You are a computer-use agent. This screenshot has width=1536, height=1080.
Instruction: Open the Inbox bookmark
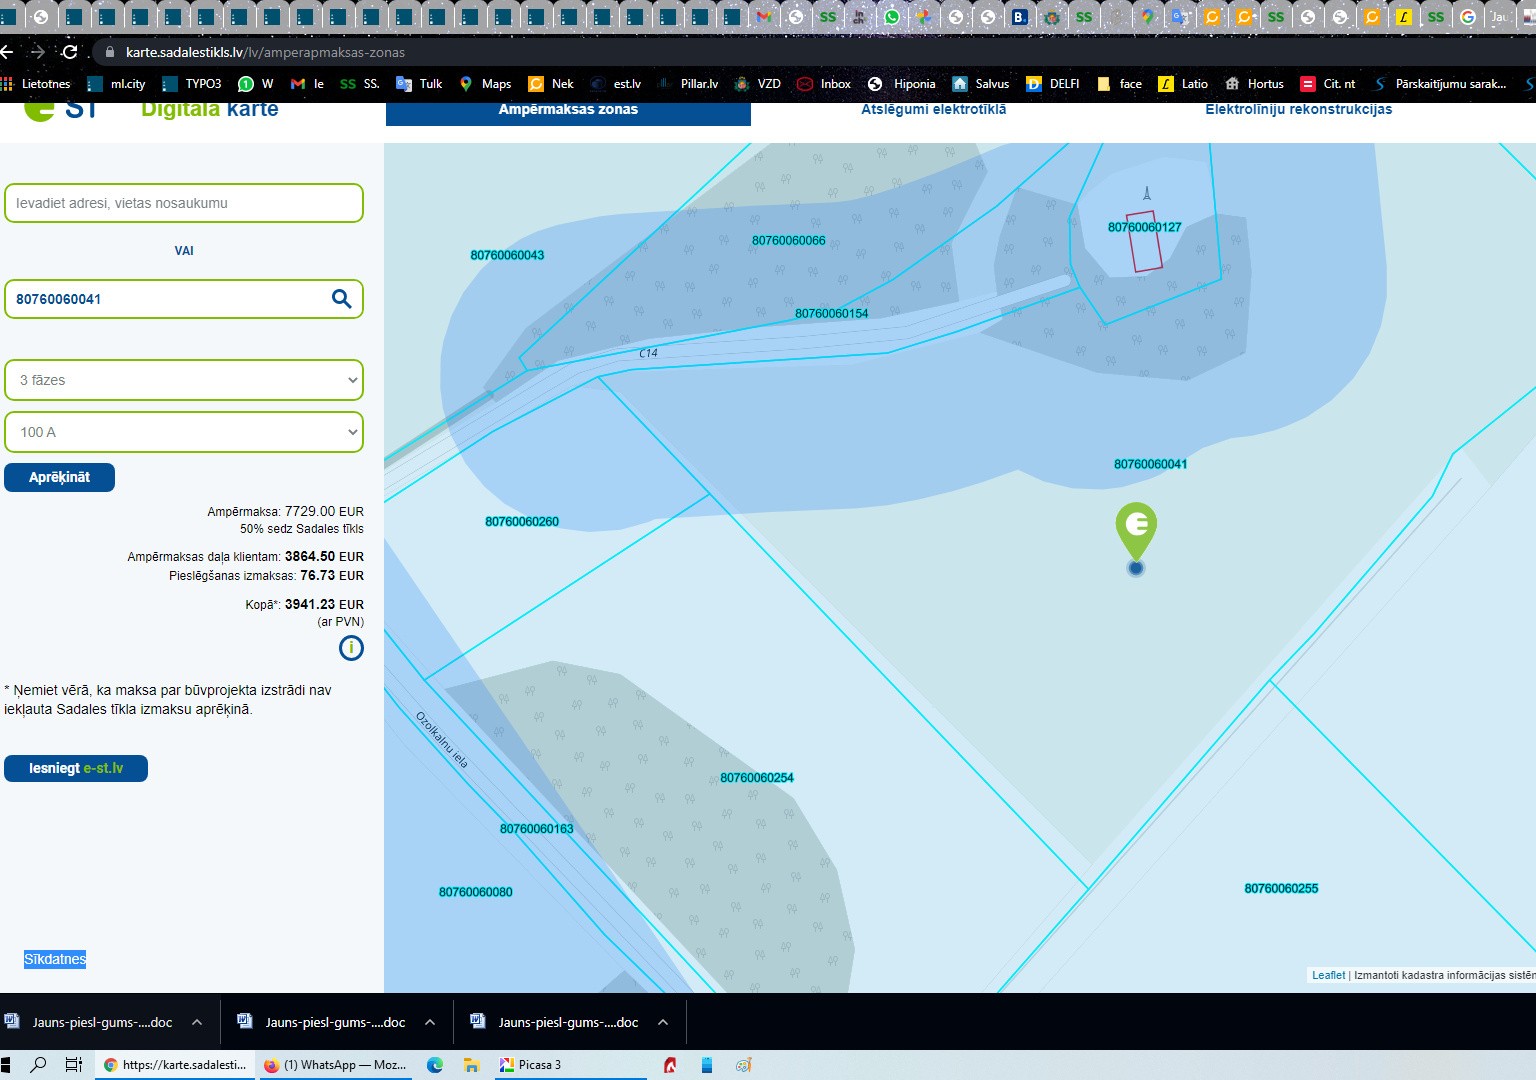point(824,84)
